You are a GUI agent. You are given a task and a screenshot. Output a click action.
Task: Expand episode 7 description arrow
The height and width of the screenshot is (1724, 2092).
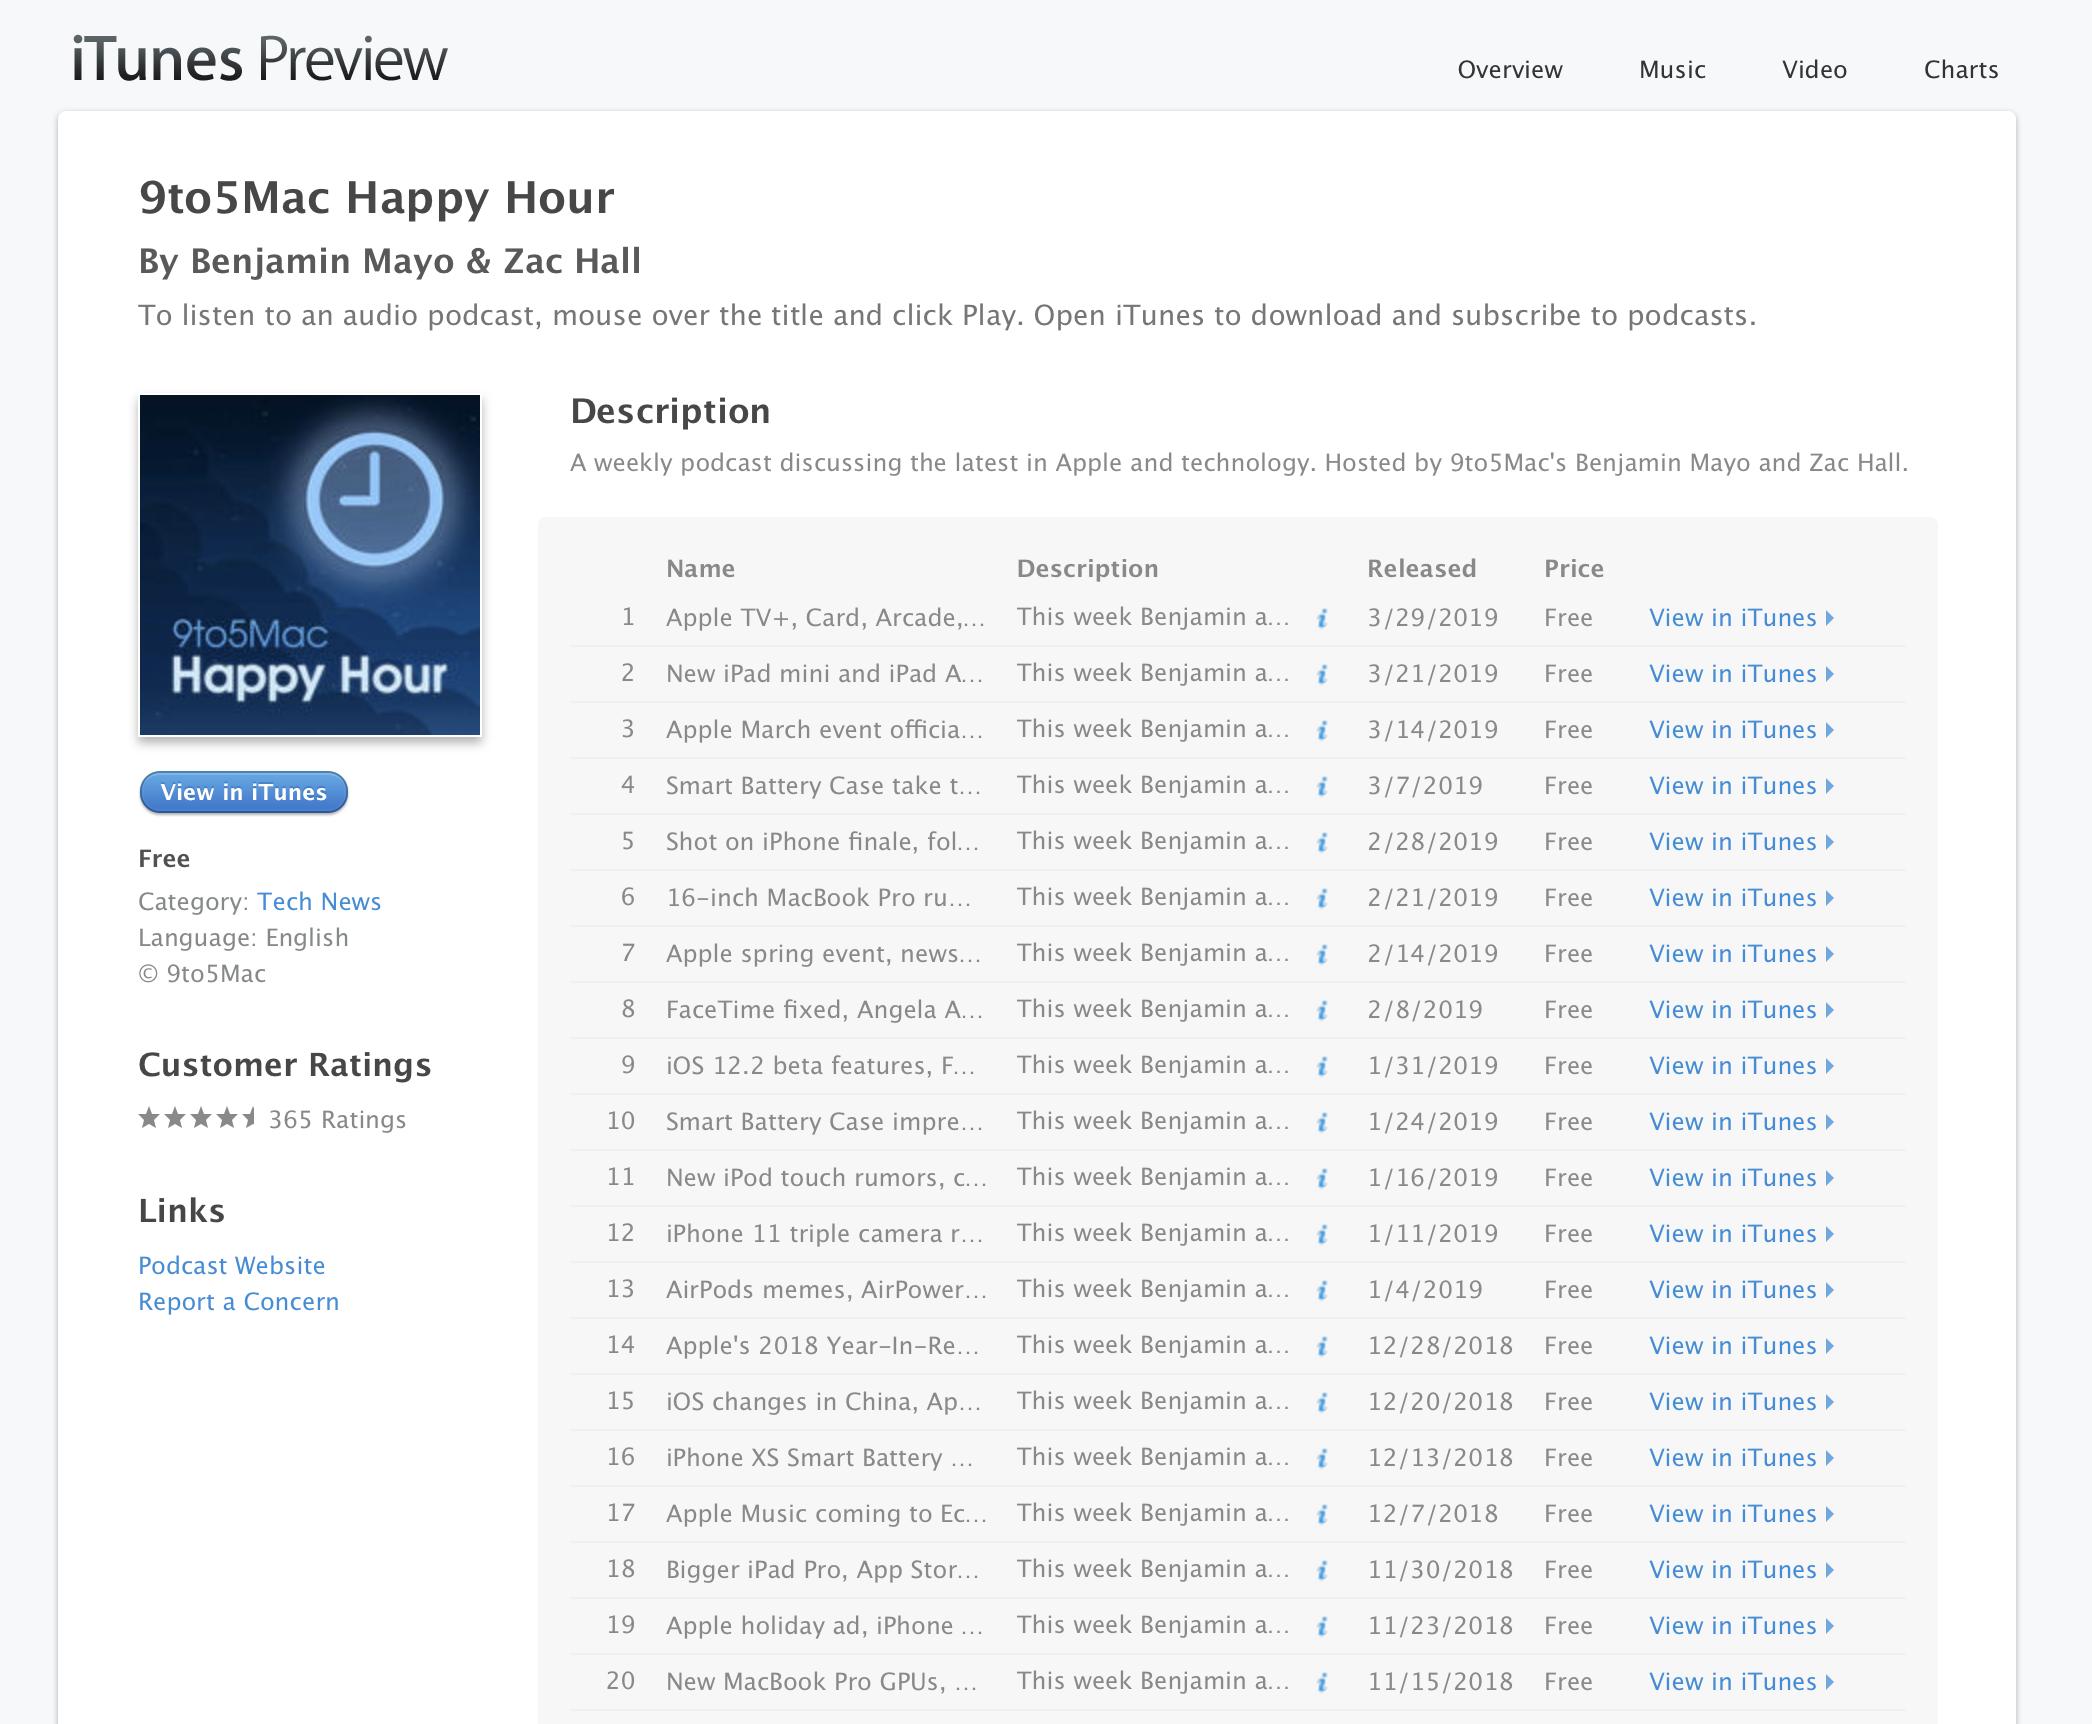(1322, 954)
